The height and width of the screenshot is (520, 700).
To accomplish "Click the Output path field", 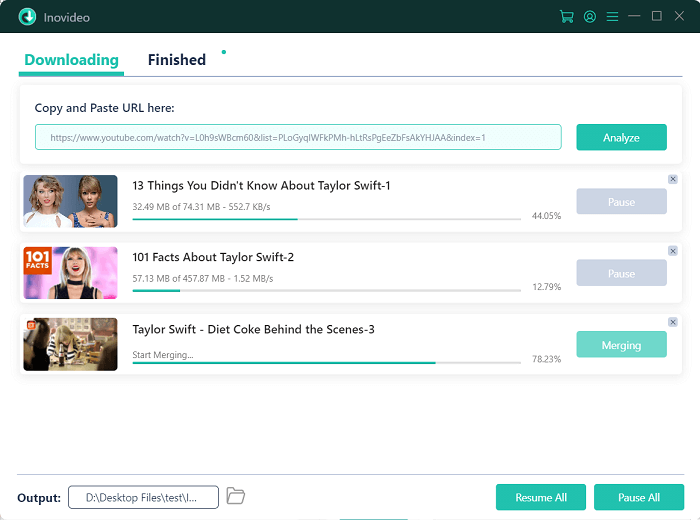I will tap(143, 497).
